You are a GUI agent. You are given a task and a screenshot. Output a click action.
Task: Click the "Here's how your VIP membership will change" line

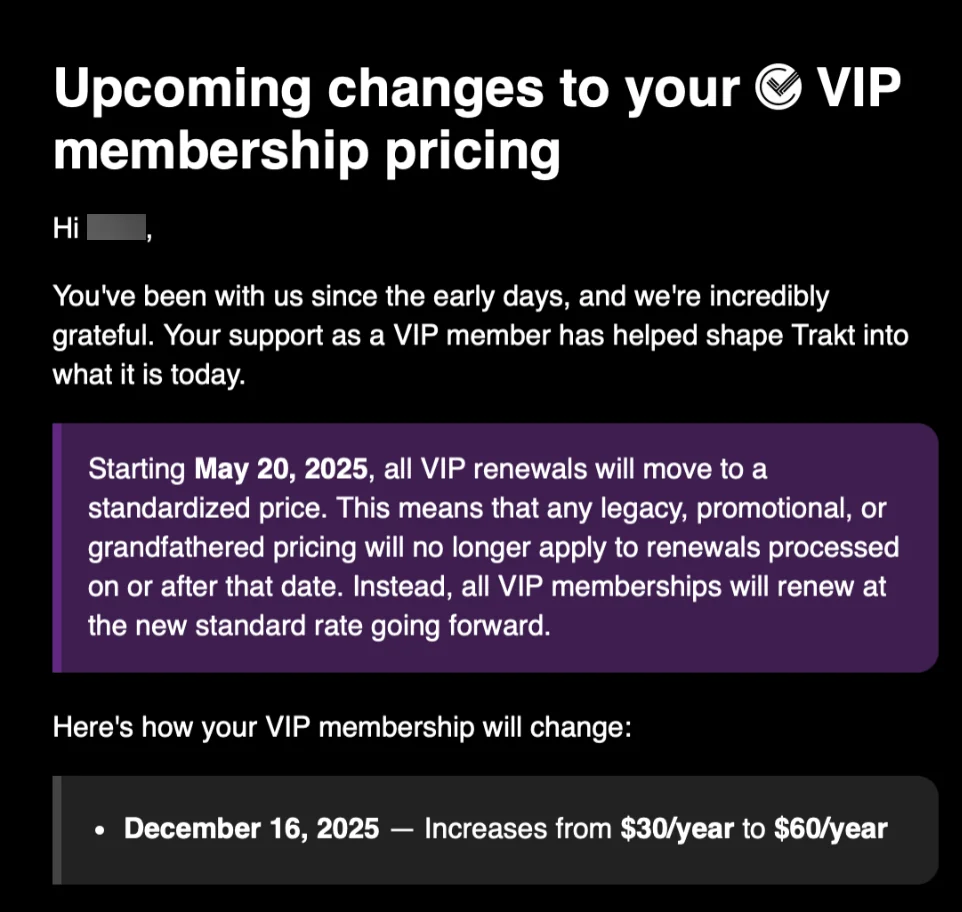(x=342, y=727)
